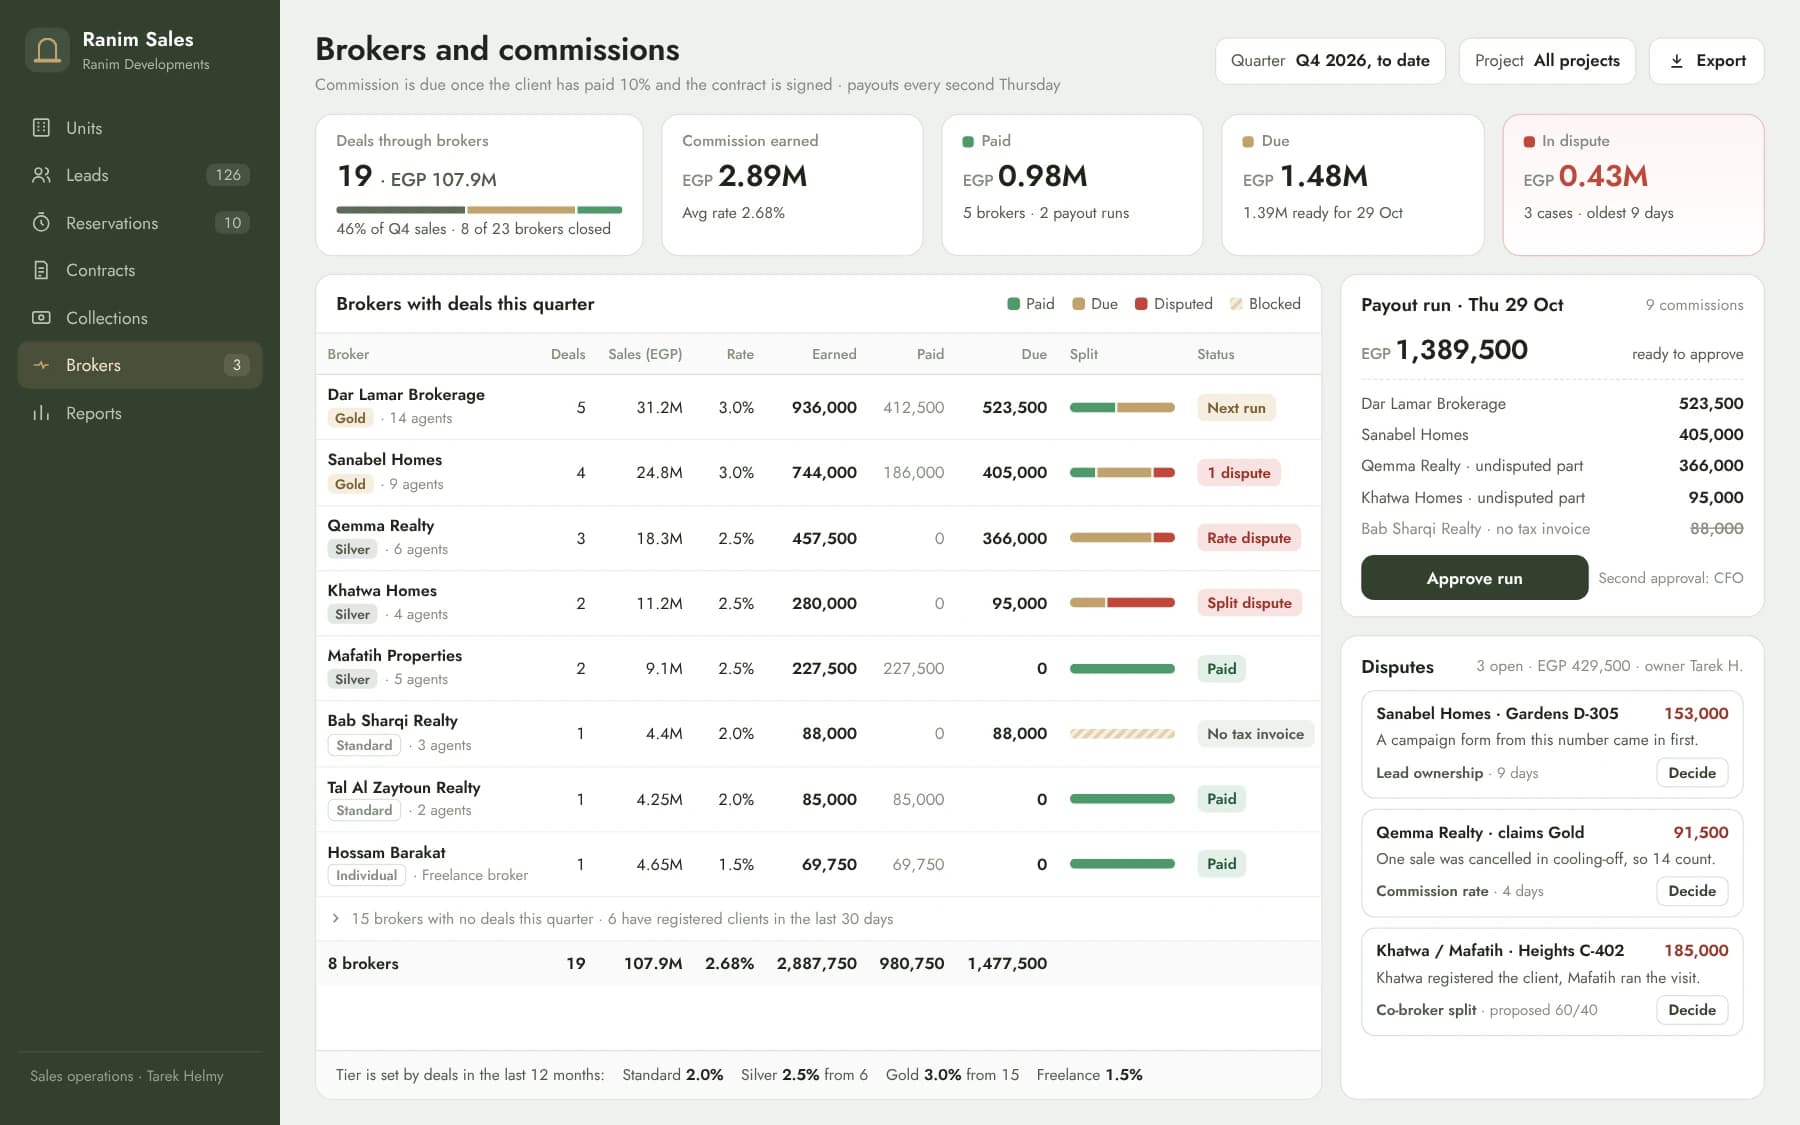
Task: Click the Bab Sharqi Realty struck-out 88,000 amount
Action: click(1716, 529)
